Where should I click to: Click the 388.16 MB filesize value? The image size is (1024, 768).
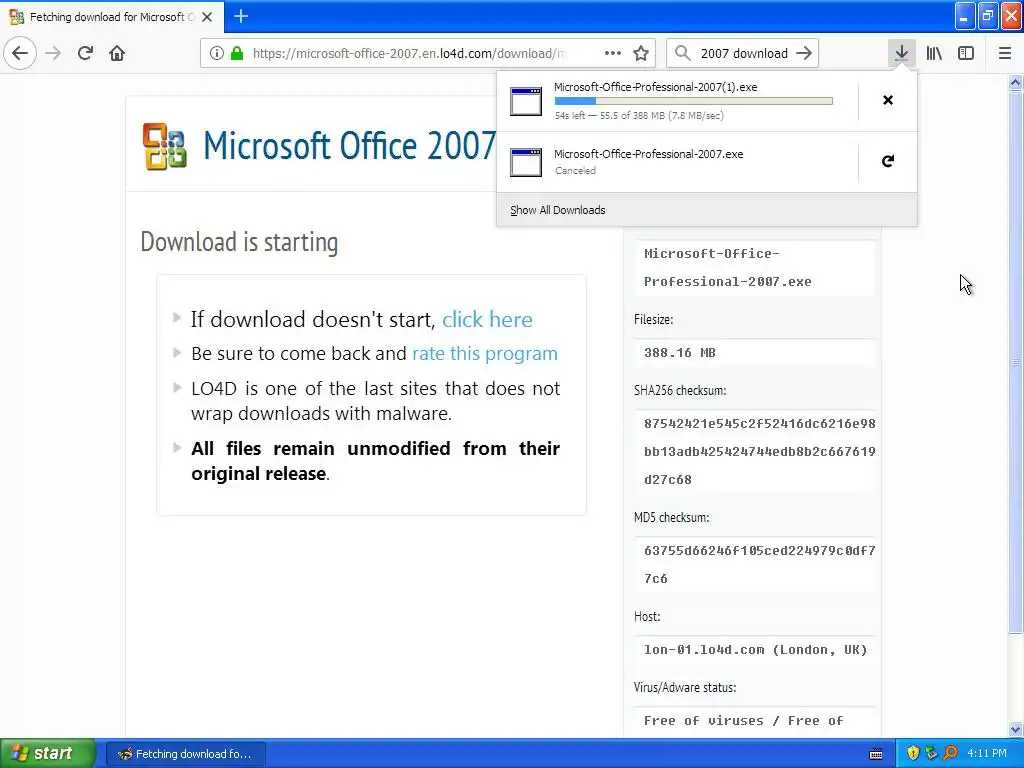[680, 353]
